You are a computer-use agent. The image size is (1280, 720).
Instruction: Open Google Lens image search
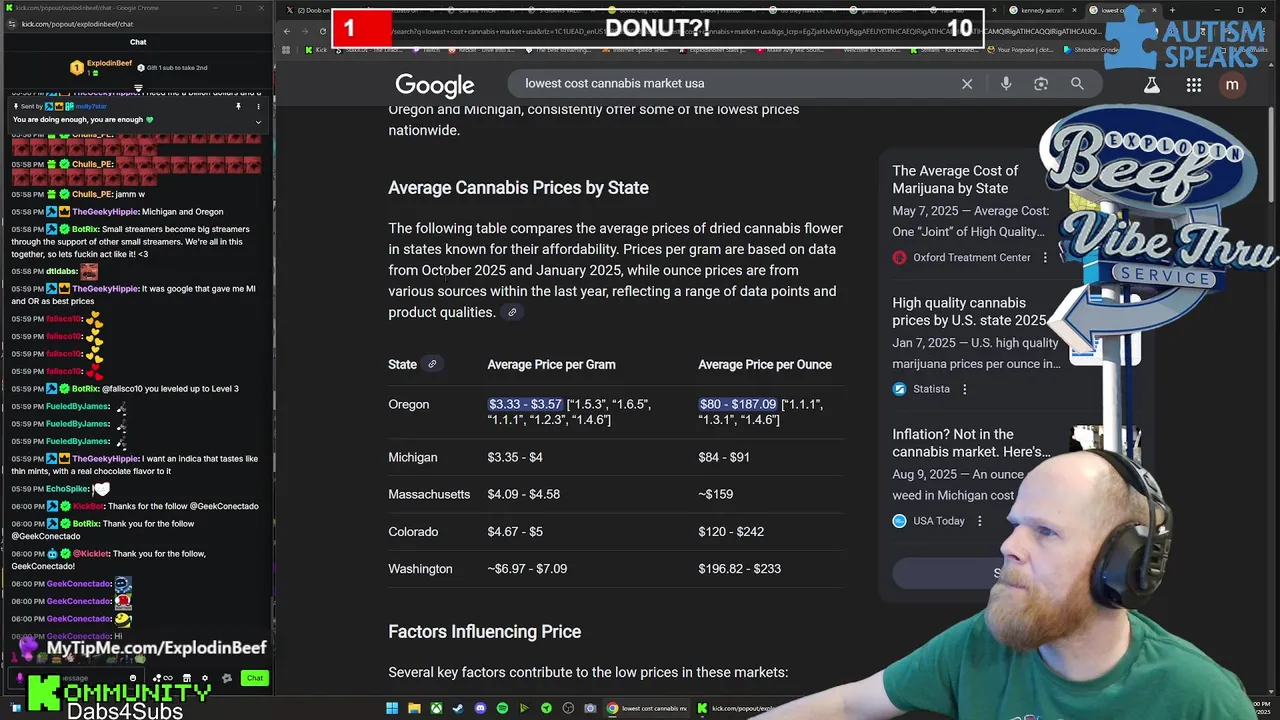pos(1041,84)
